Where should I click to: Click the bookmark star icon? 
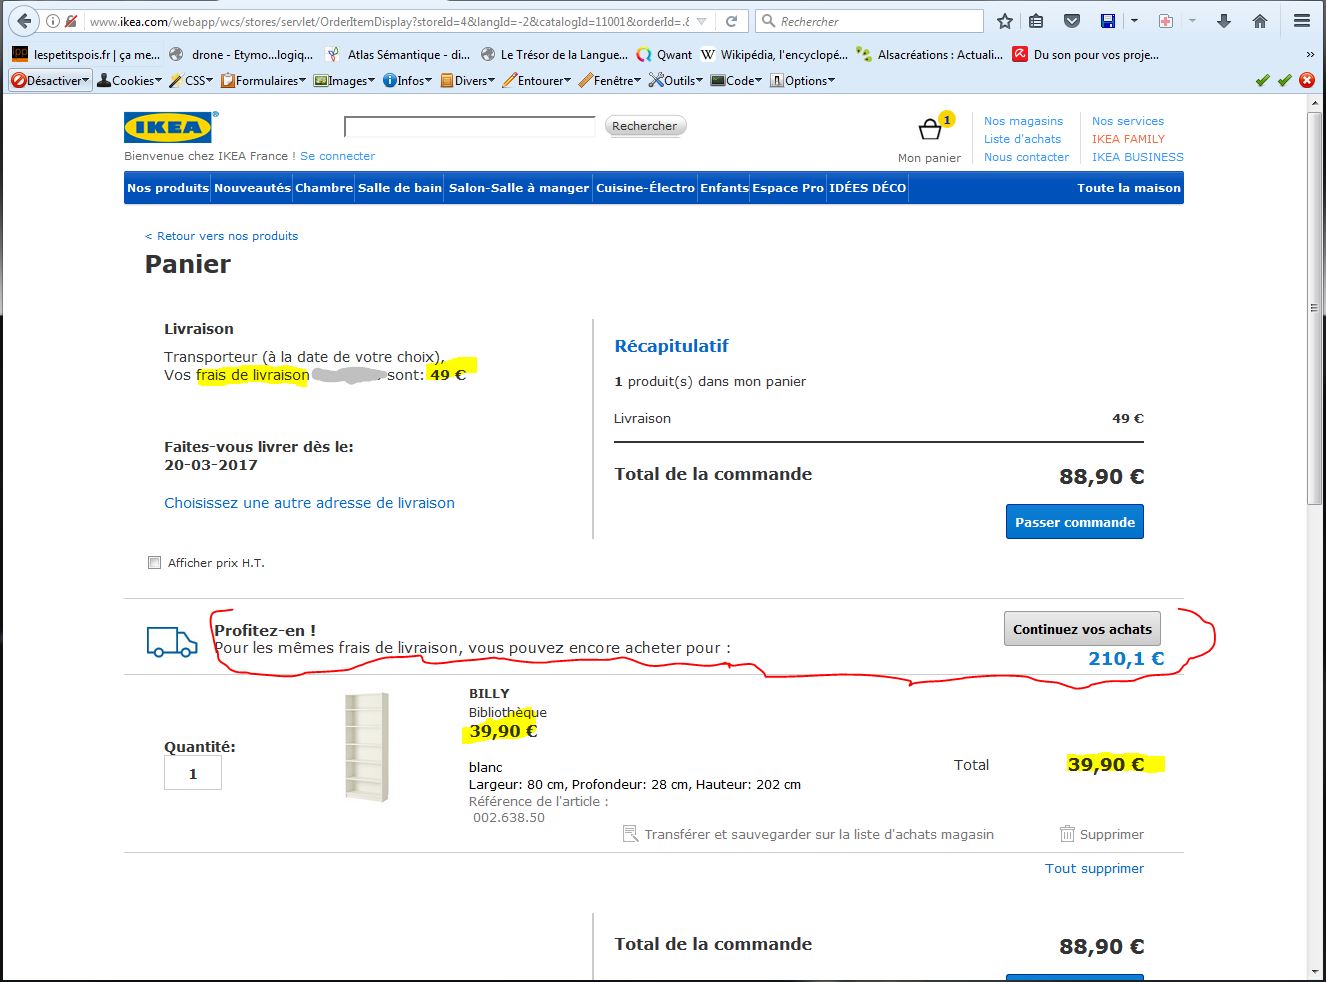point(1005,21)
